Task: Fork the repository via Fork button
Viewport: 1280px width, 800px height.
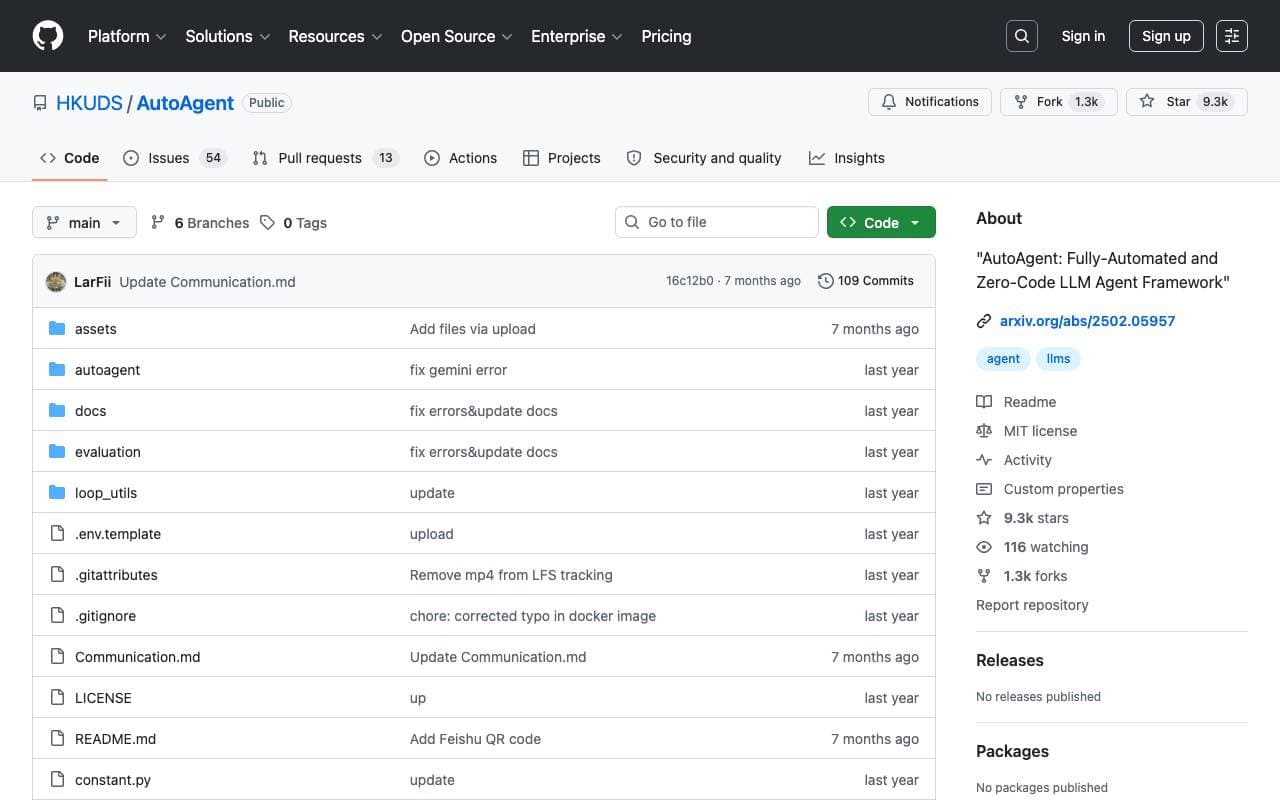Action: (x=1058, y=102)
